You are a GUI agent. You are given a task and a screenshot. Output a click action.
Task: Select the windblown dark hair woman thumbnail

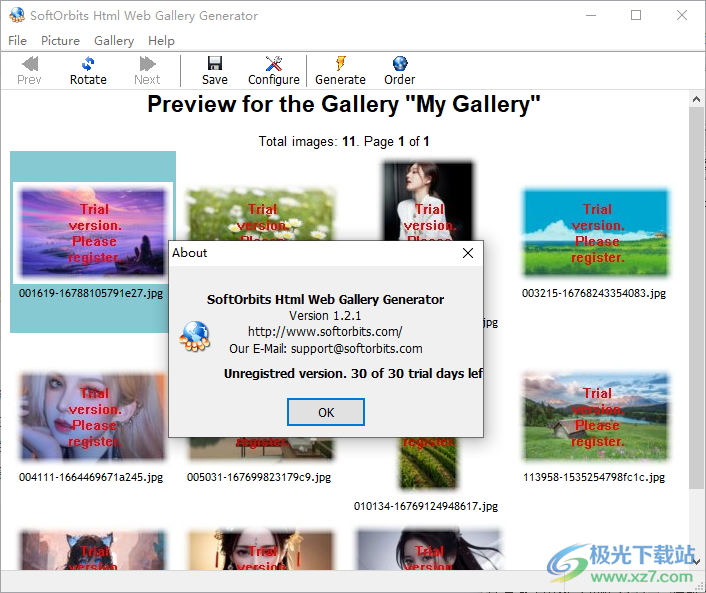pos(428,550)
